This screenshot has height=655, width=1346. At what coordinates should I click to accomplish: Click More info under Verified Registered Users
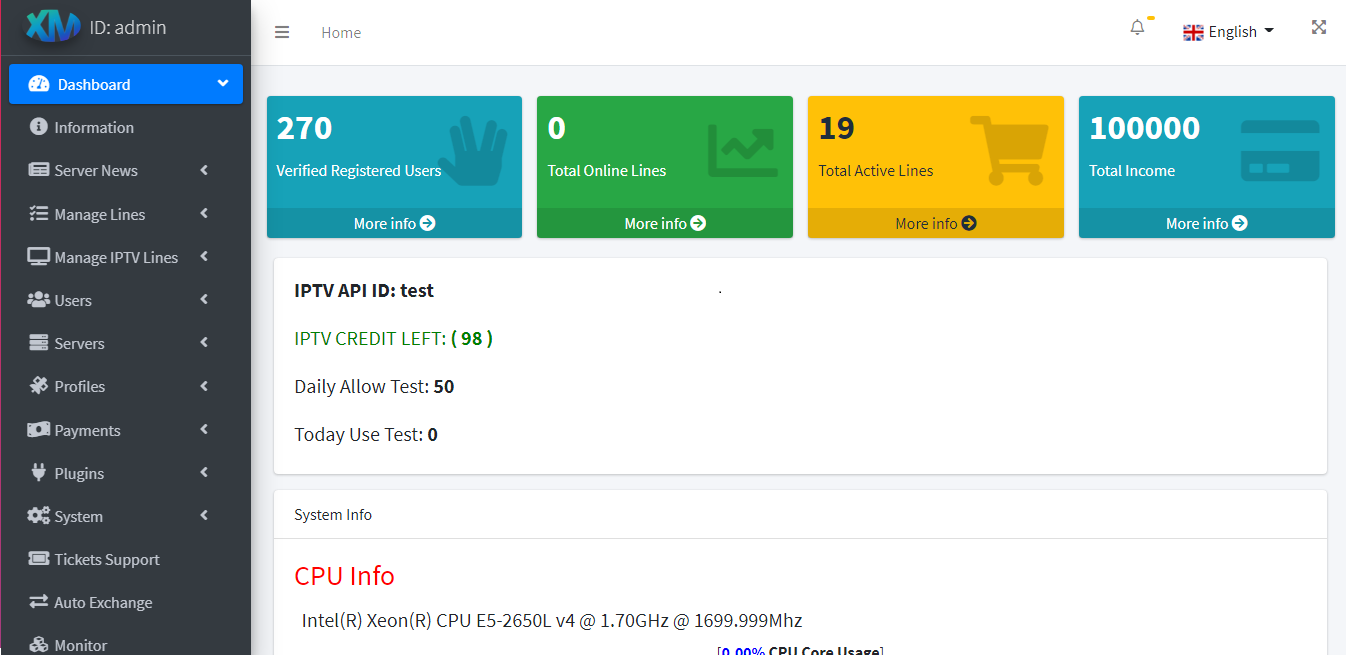[x=394, y=223]
